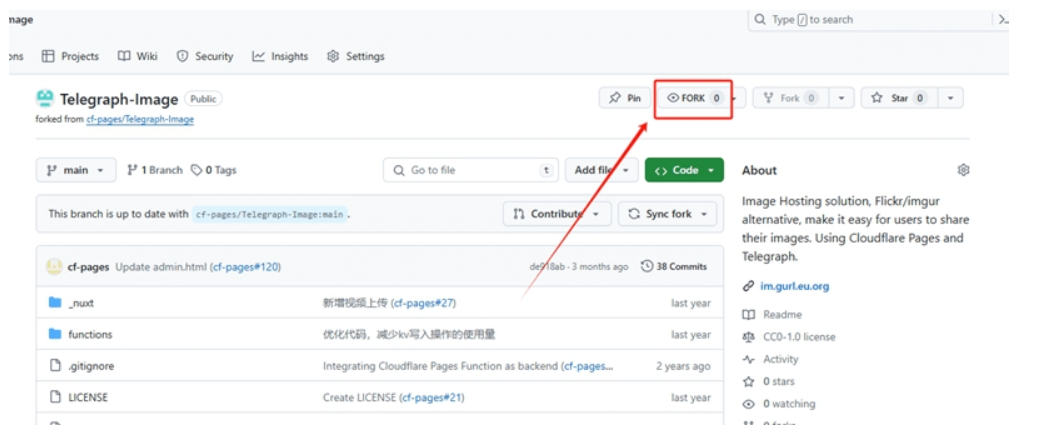The height and width of the screenshot is (435, 1042).
Task: Open the Projects tab
Action: coord(70,56)
